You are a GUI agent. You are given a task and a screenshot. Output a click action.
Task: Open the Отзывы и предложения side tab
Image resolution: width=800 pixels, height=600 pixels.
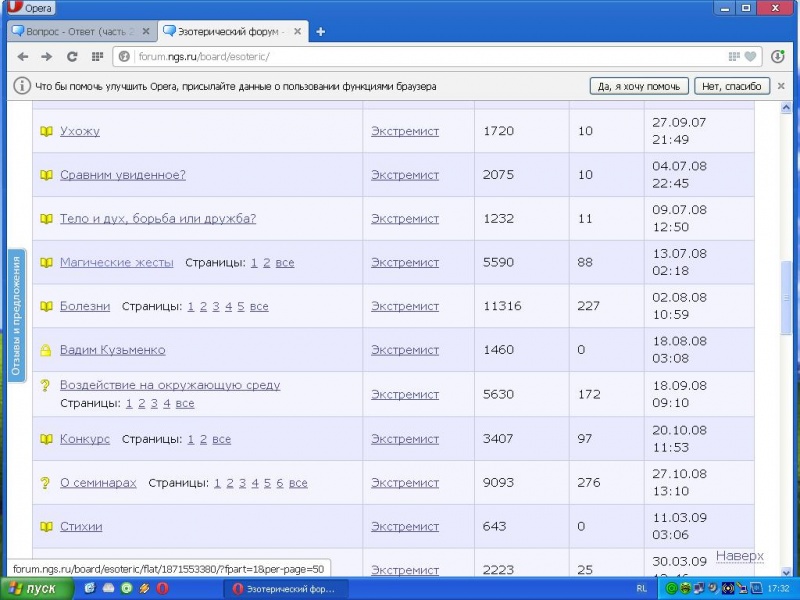(16, 315)
